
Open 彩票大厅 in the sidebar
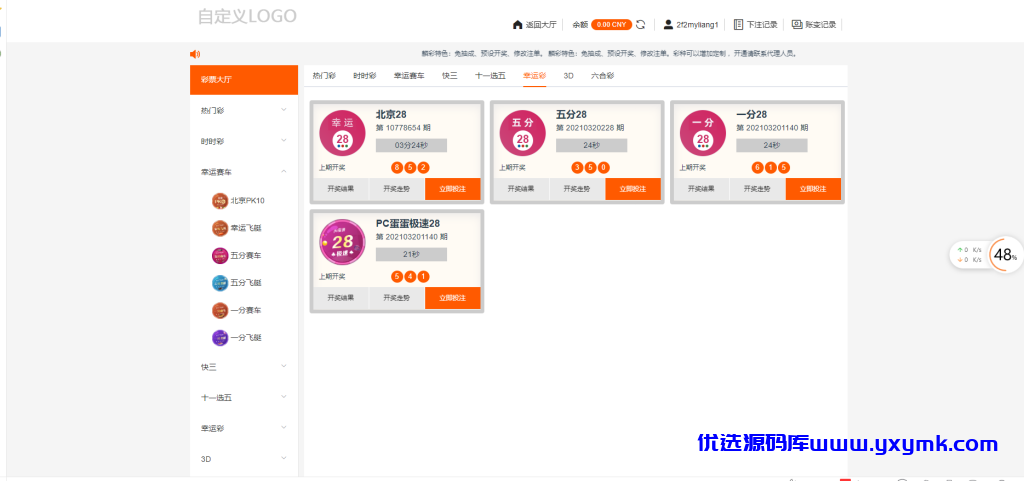(x=244, y=80)
